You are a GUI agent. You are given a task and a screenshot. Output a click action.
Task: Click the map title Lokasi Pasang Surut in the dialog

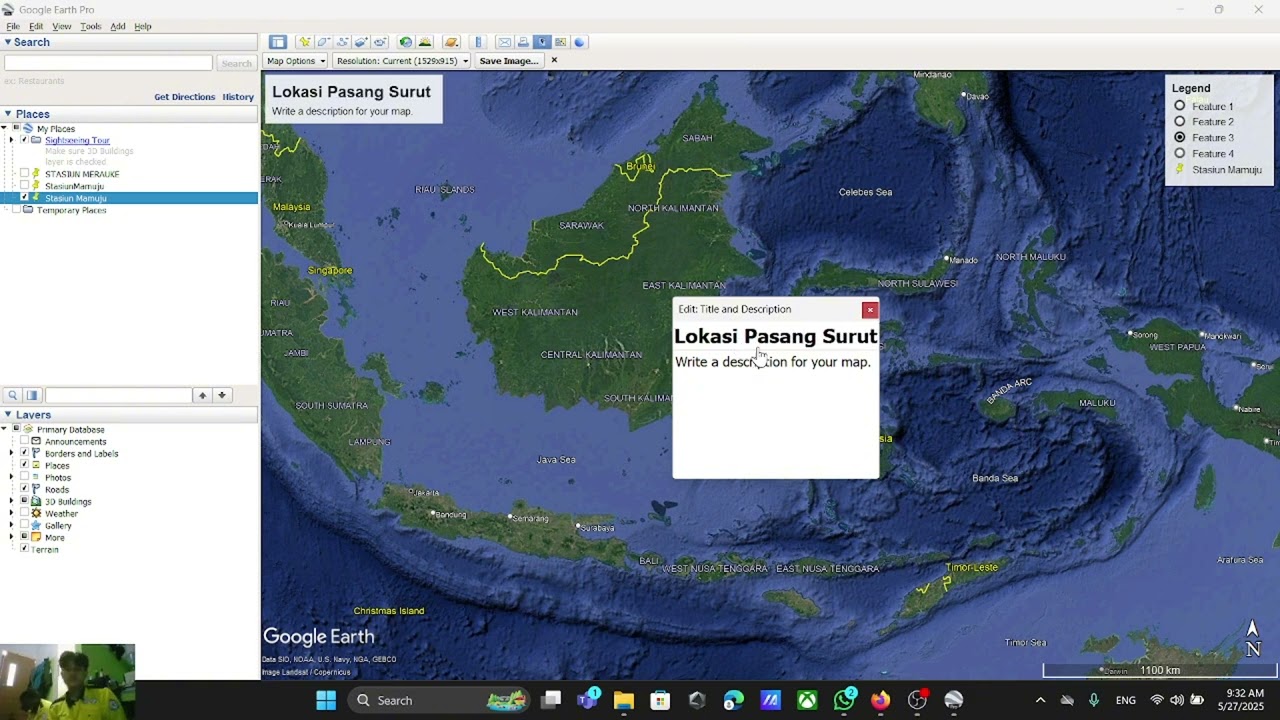coord(776,336)
